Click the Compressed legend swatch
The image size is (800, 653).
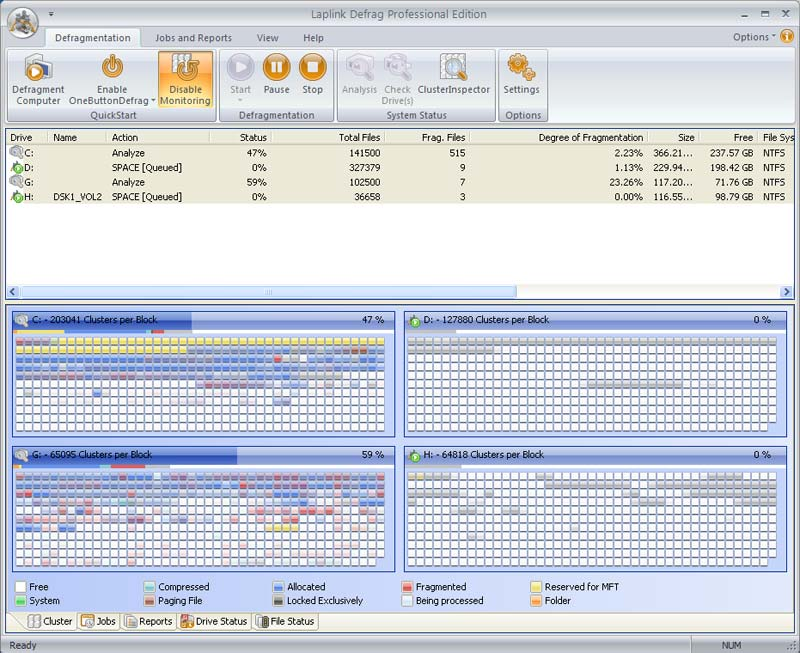[x=149, y=587]
